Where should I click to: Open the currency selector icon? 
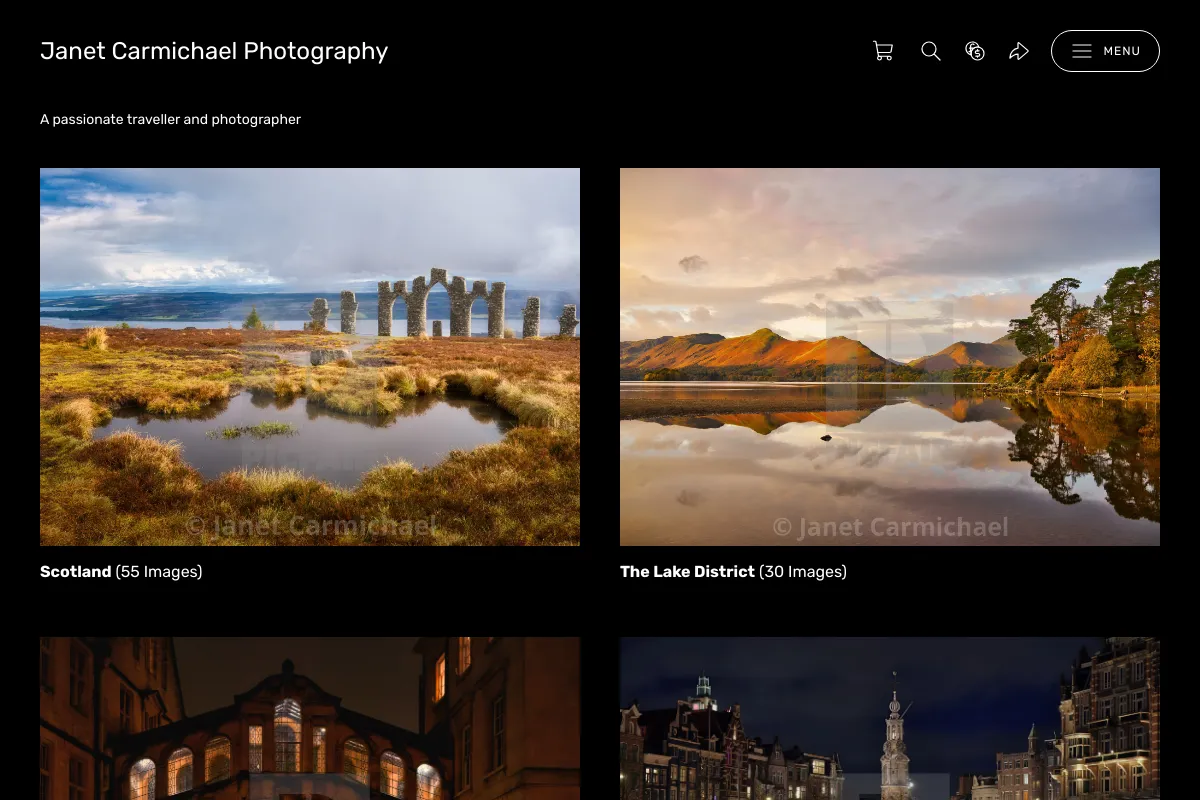[975, 51]
